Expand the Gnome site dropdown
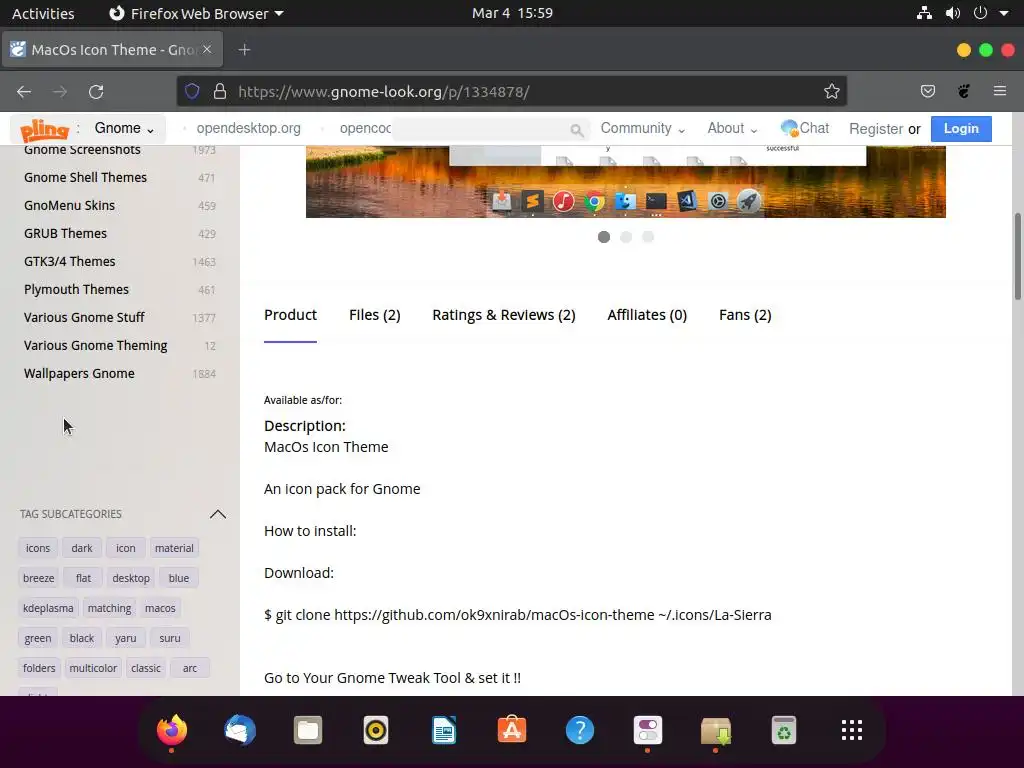1024x768 pixels. coord(124,128)
